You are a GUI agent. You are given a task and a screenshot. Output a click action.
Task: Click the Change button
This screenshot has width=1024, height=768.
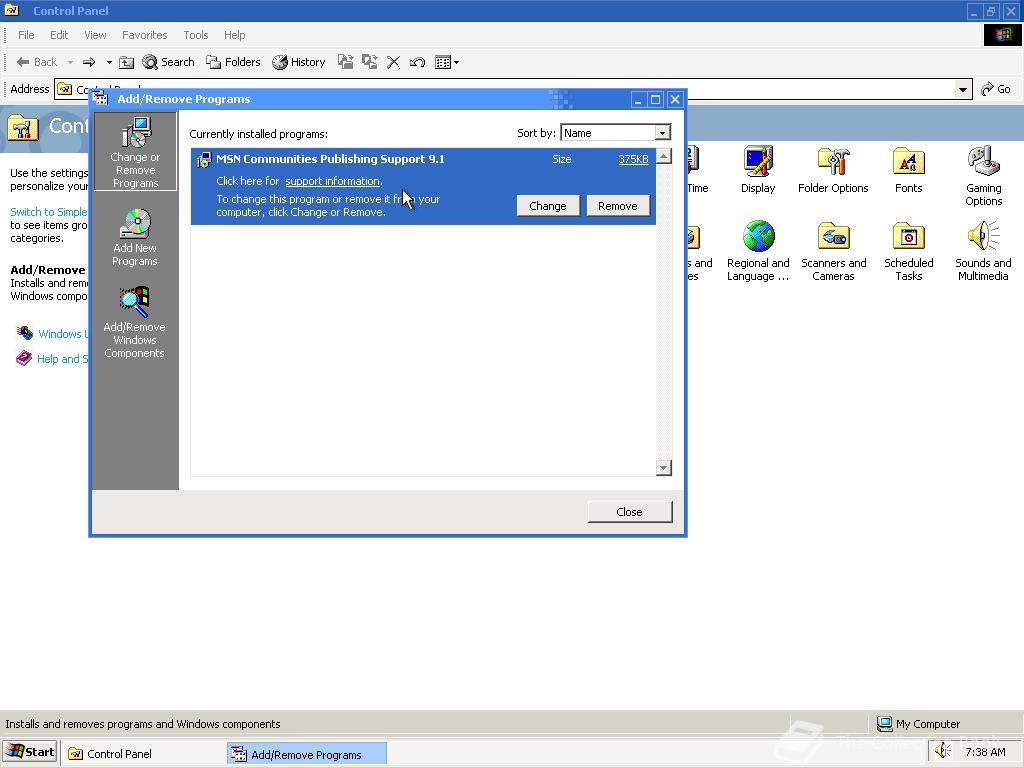547,206
